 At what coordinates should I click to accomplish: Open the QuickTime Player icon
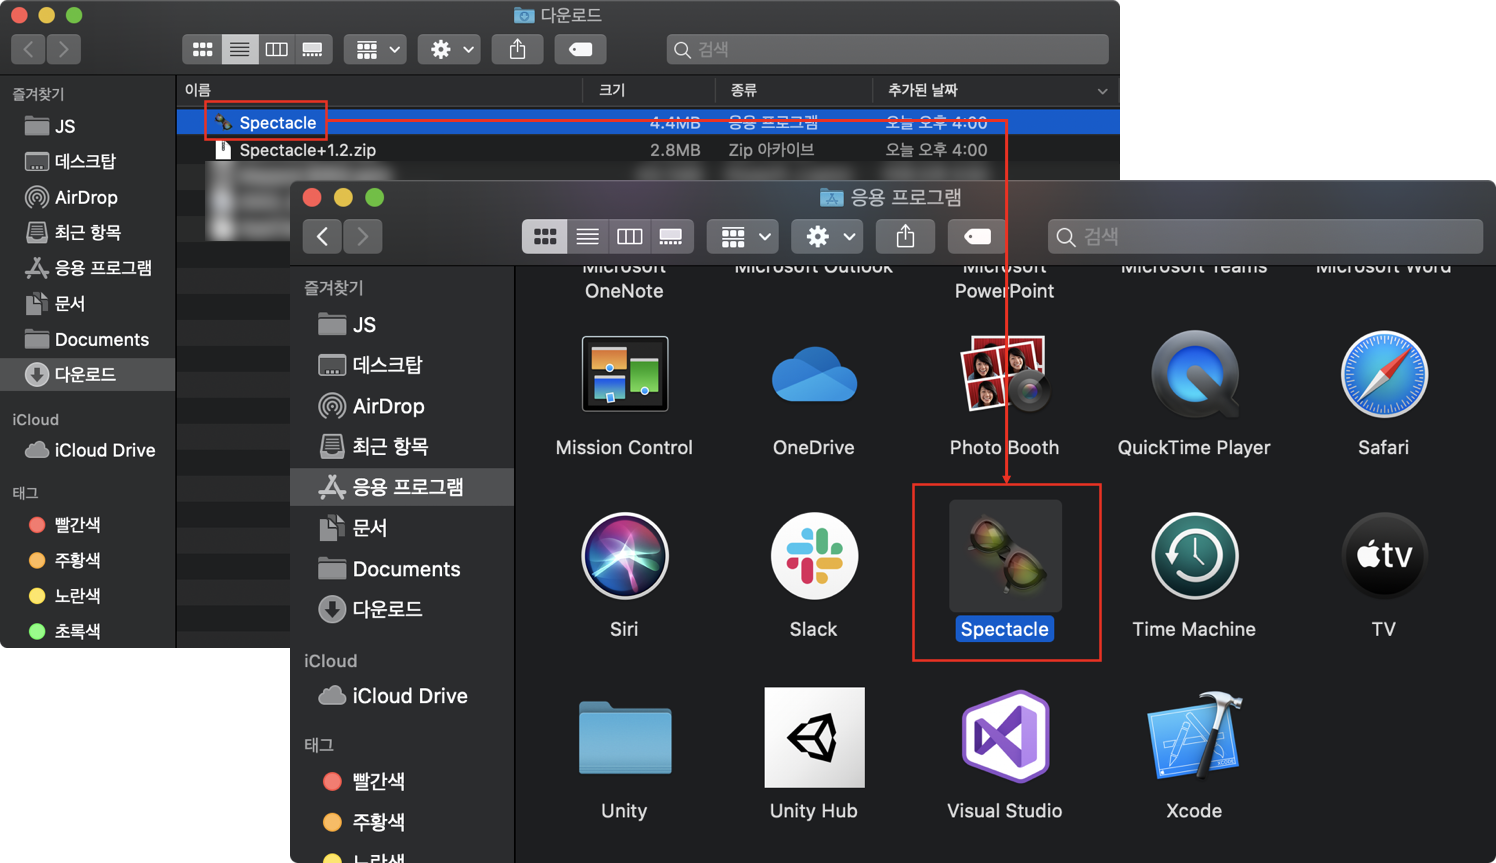[x=1194, y=374]
